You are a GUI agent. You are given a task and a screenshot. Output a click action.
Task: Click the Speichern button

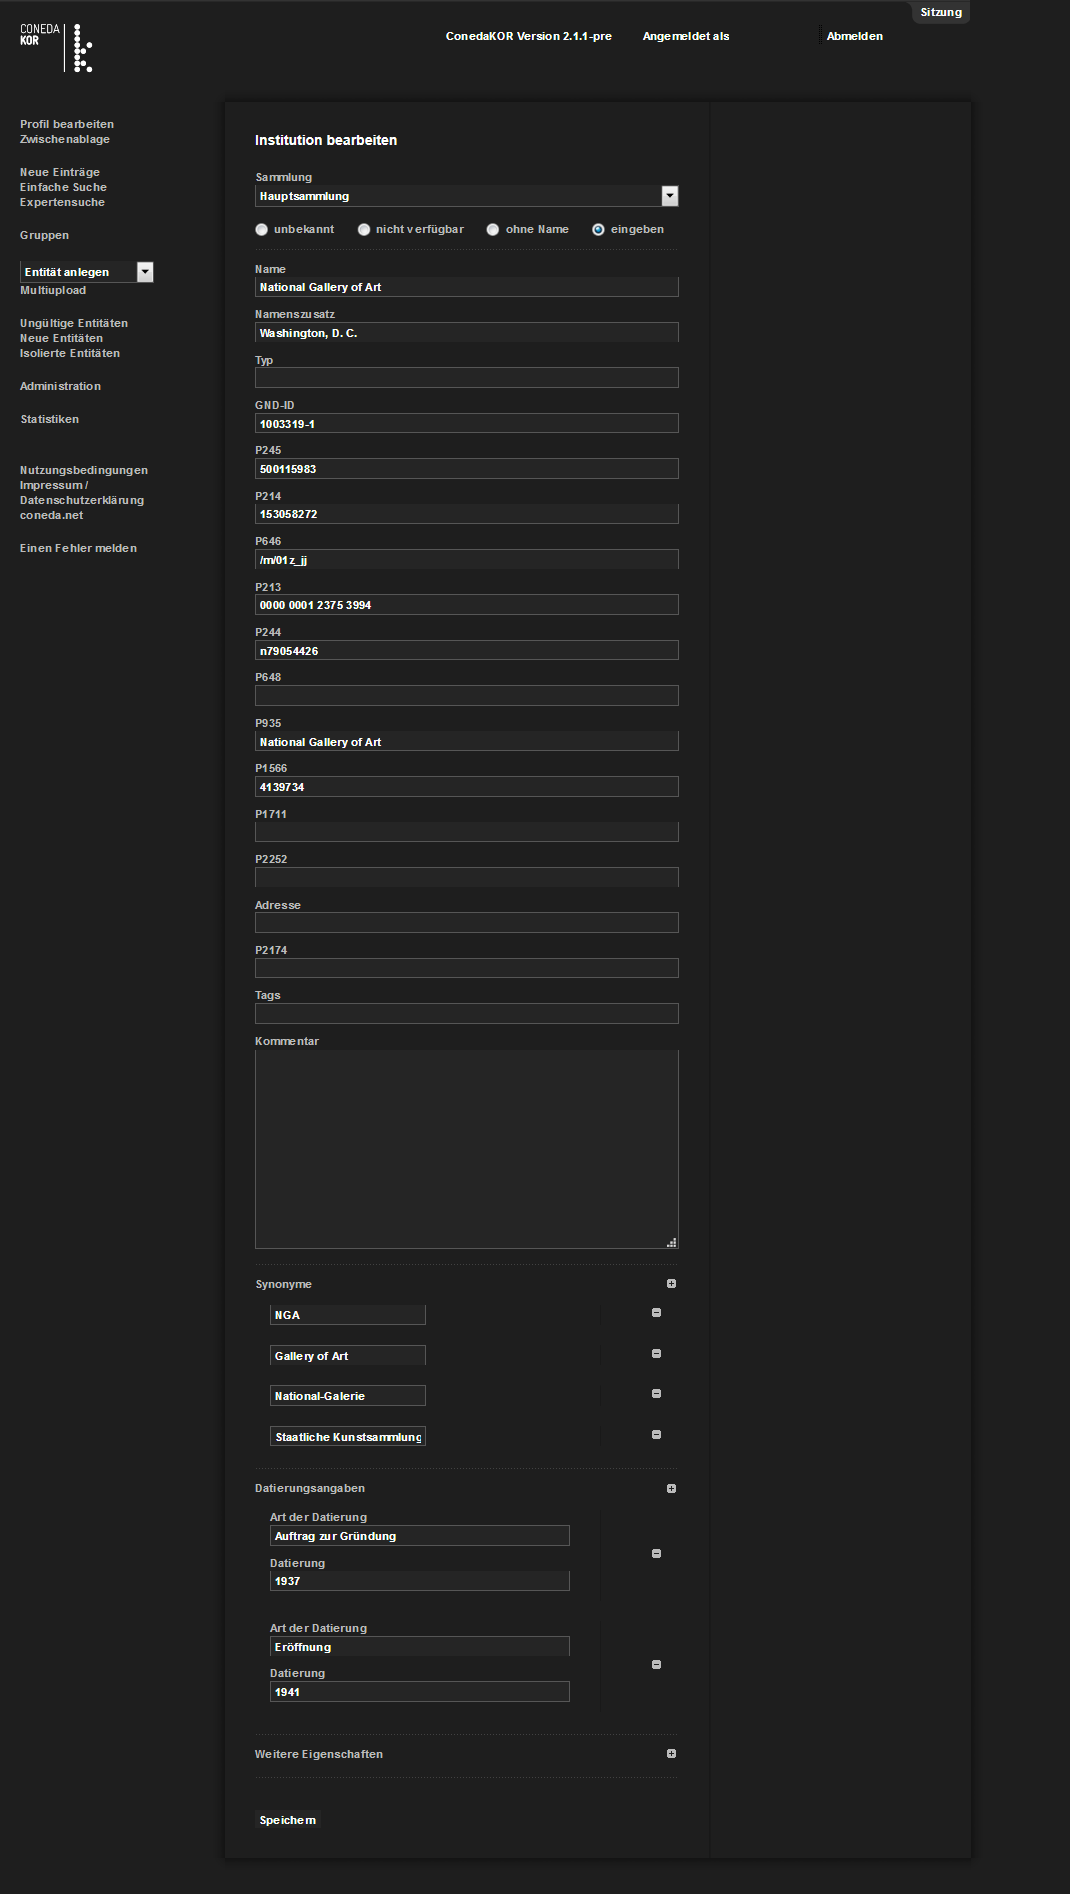288,1821
